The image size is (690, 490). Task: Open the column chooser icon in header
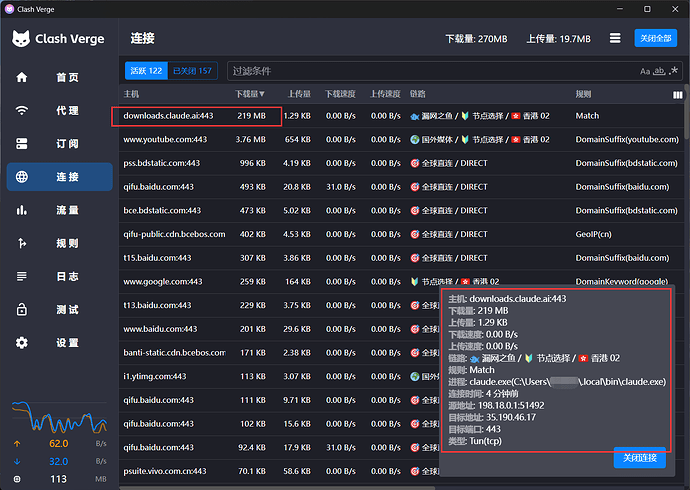pyautogui.click(x=678, y=95)
